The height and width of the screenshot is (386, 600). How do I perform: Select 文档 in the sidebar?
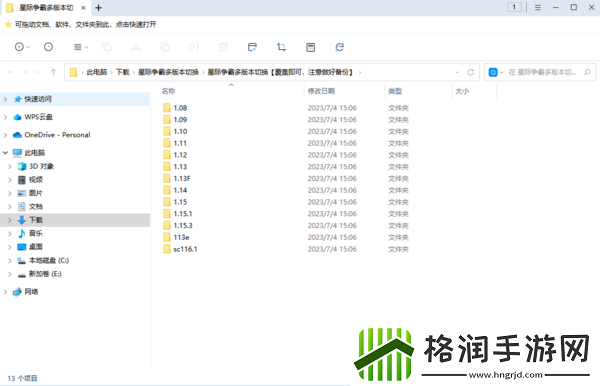tap(36, 207)
